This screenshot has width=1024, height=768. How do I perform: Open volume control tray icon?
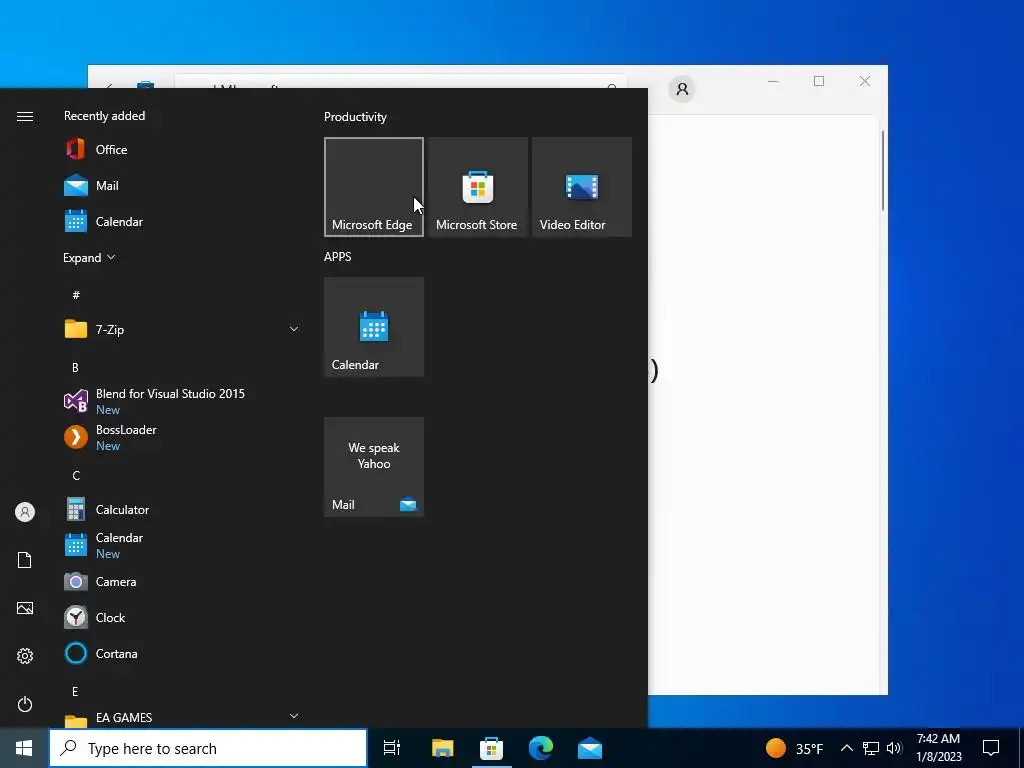[895, 748]
